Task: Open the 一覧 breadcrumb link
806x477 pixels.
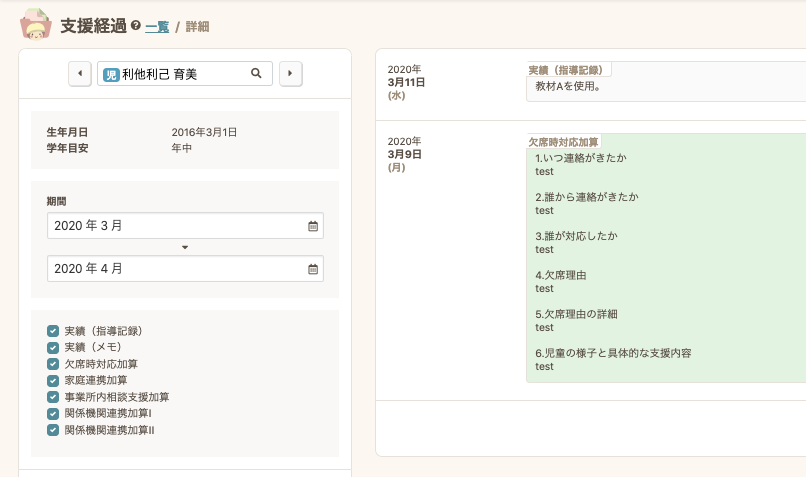Action: coord(156,27)
